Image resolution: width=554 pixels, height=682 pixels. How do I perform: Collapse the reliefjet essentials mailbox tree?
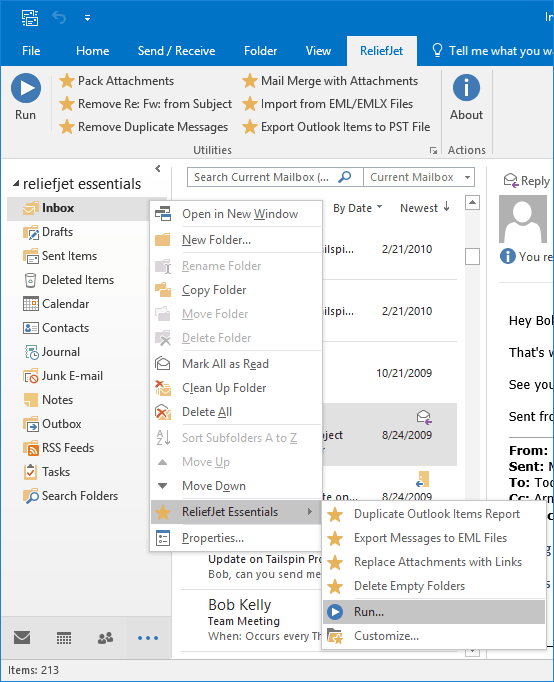16,184
